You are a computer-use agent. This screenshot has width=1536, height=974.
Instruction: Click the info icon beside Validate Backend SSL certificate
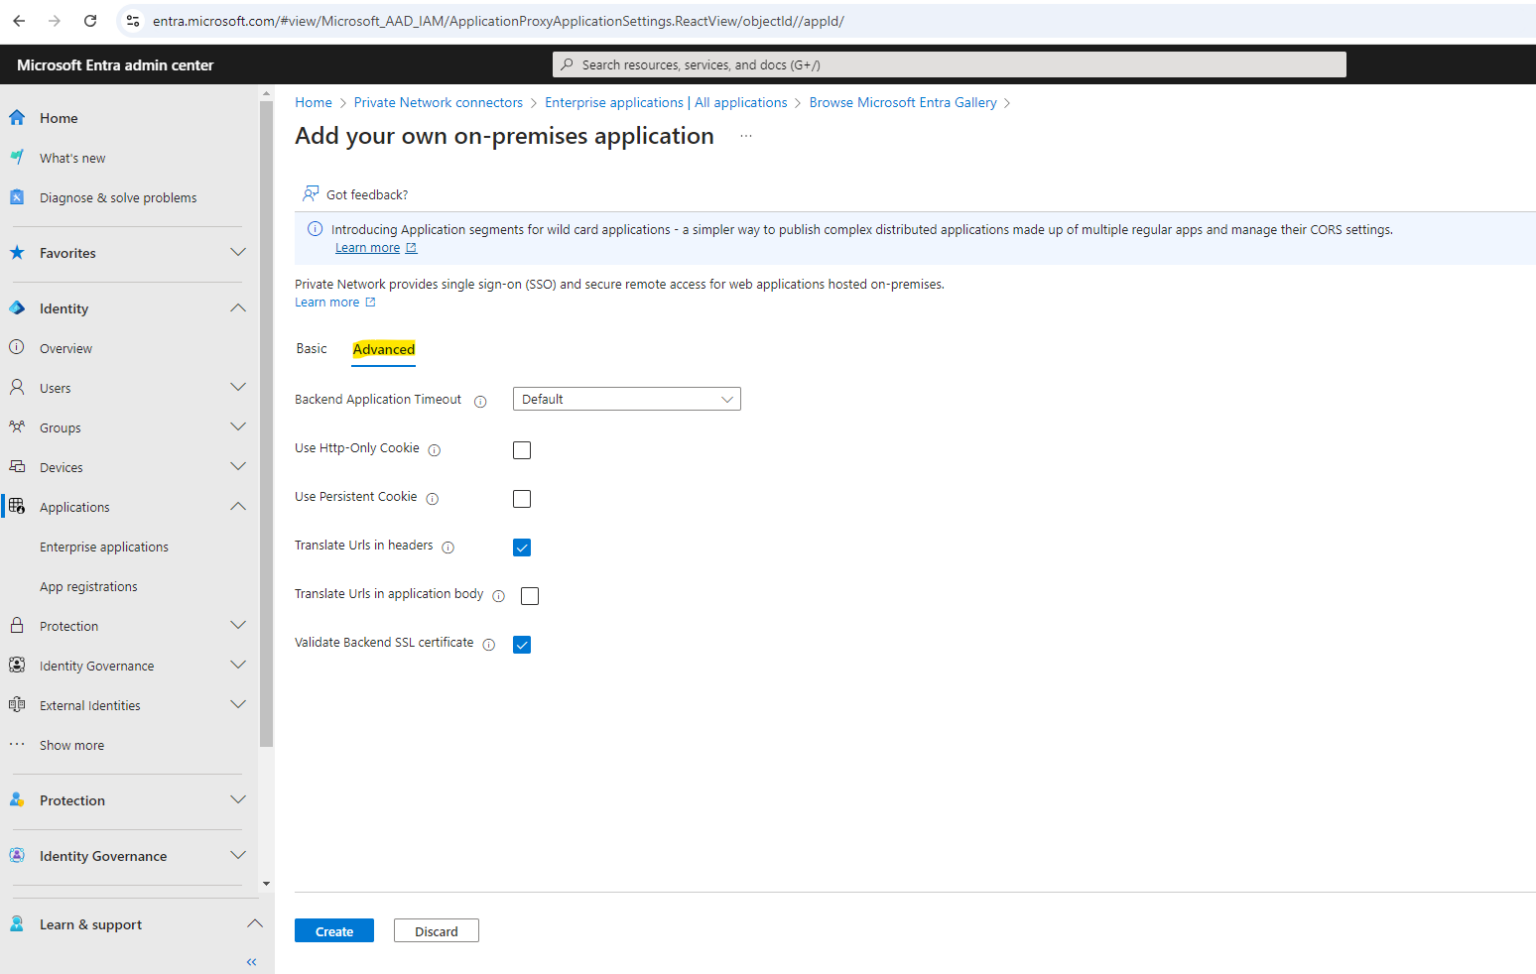click(x=489, y=645)
